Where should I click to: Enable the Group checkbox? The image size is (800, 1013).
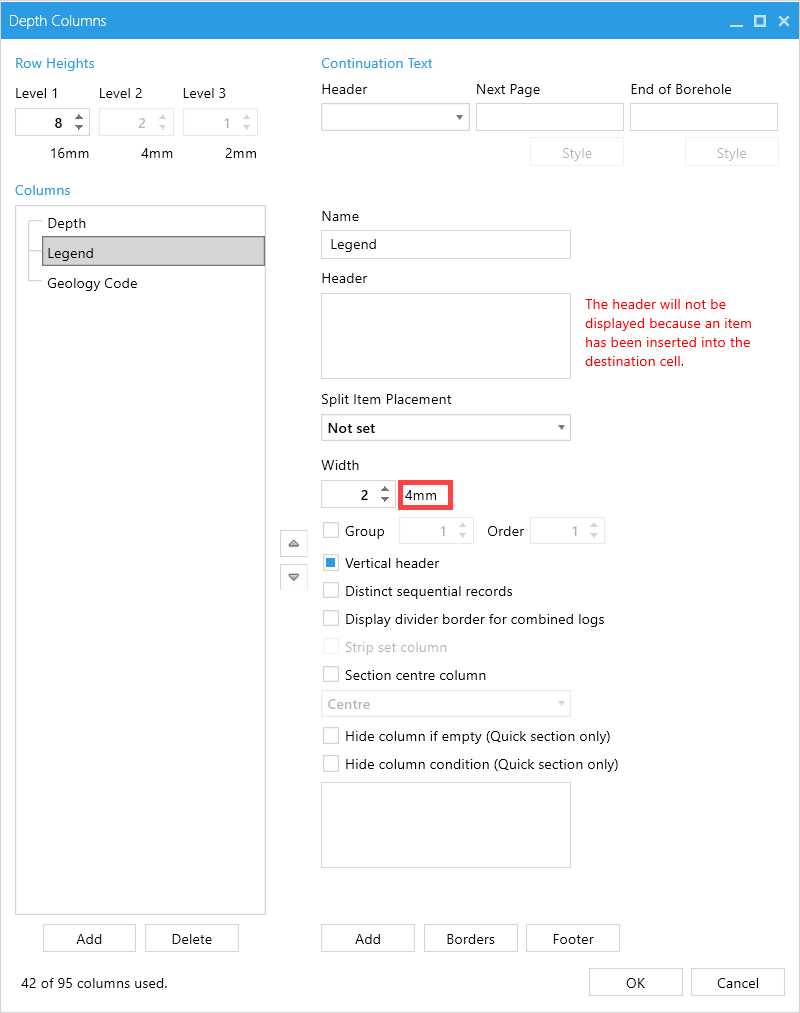(x=331, y=530)
